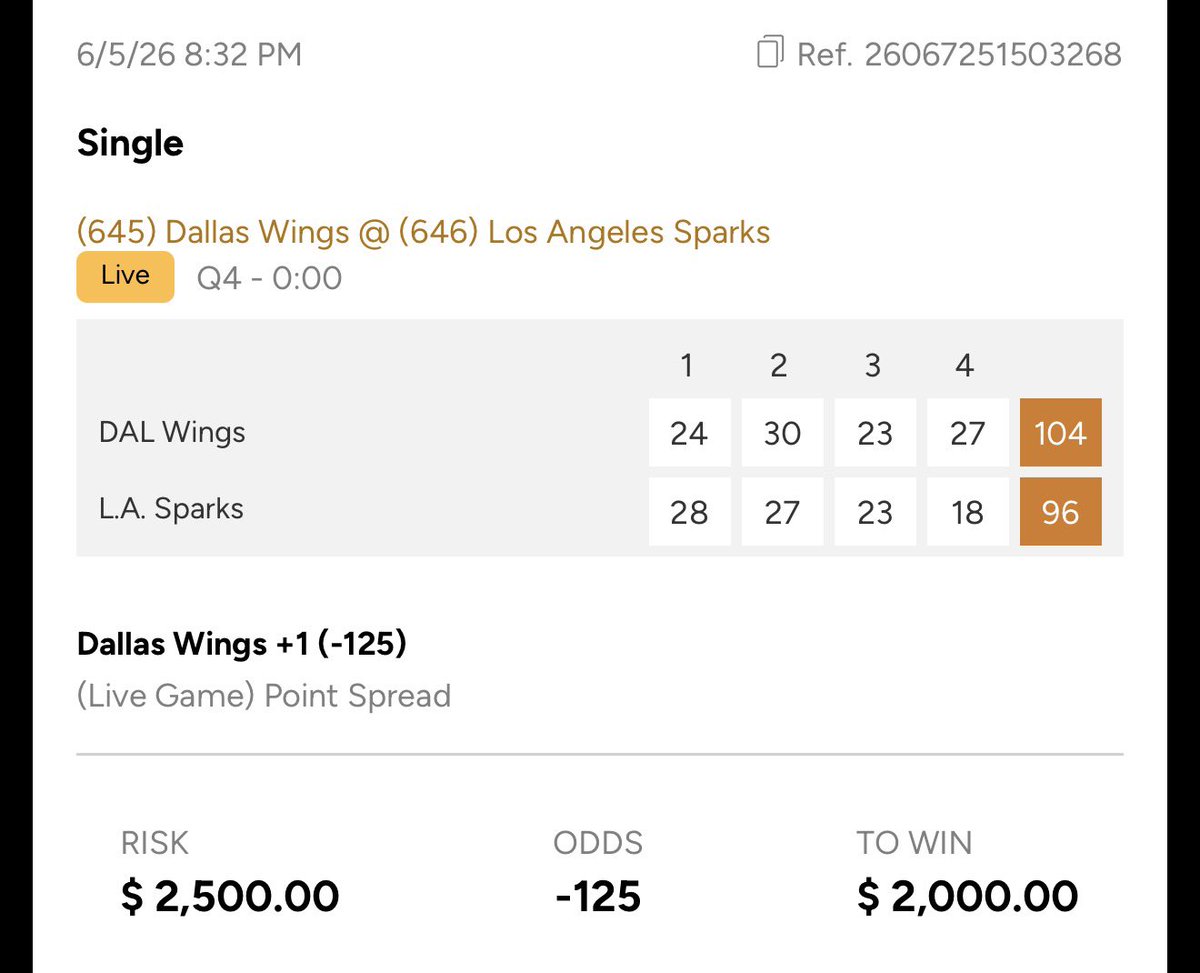Select the quarter 1 column header

click(x=687, y=366)
